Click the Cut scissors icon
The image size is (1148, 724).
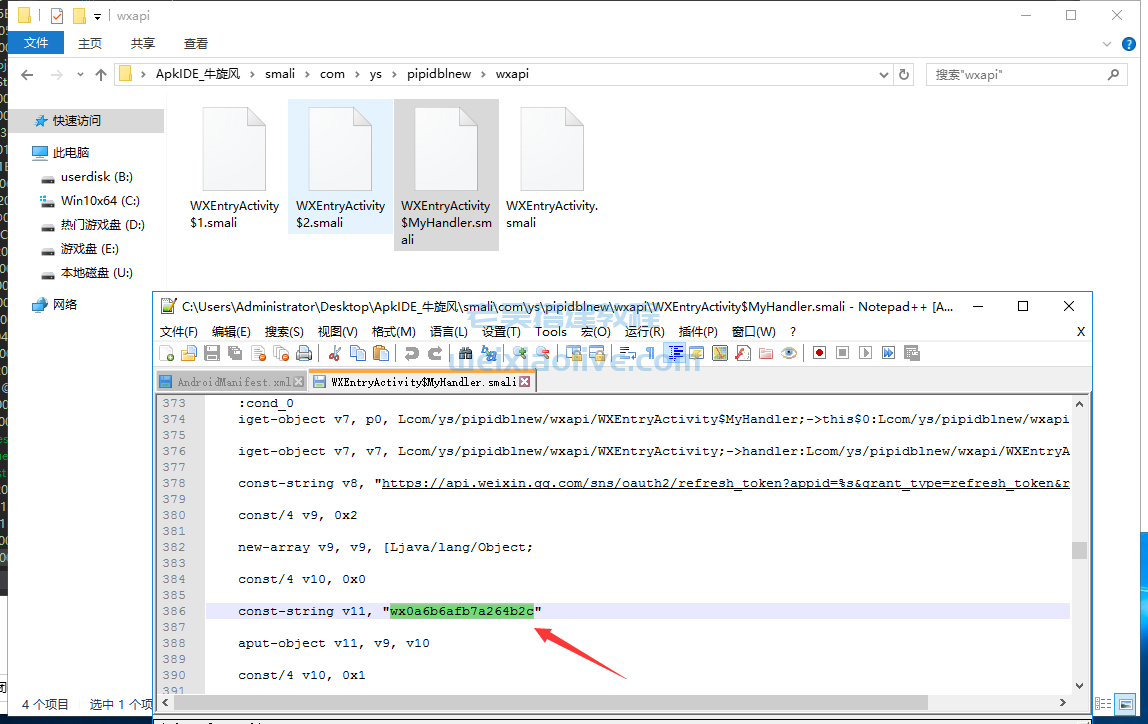coord(335,353)
